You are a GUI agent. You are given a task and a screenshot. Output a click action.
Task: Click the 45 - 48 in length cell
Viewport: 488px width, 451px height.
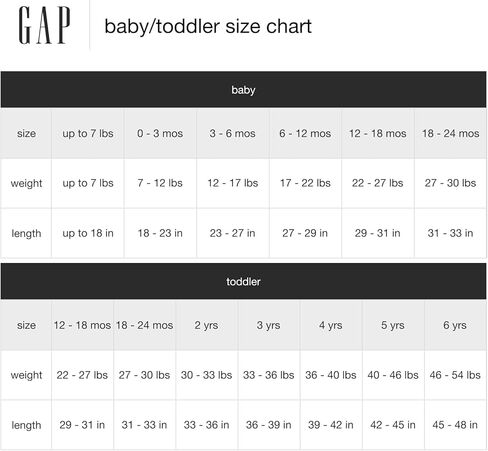(x=455, y=425)
